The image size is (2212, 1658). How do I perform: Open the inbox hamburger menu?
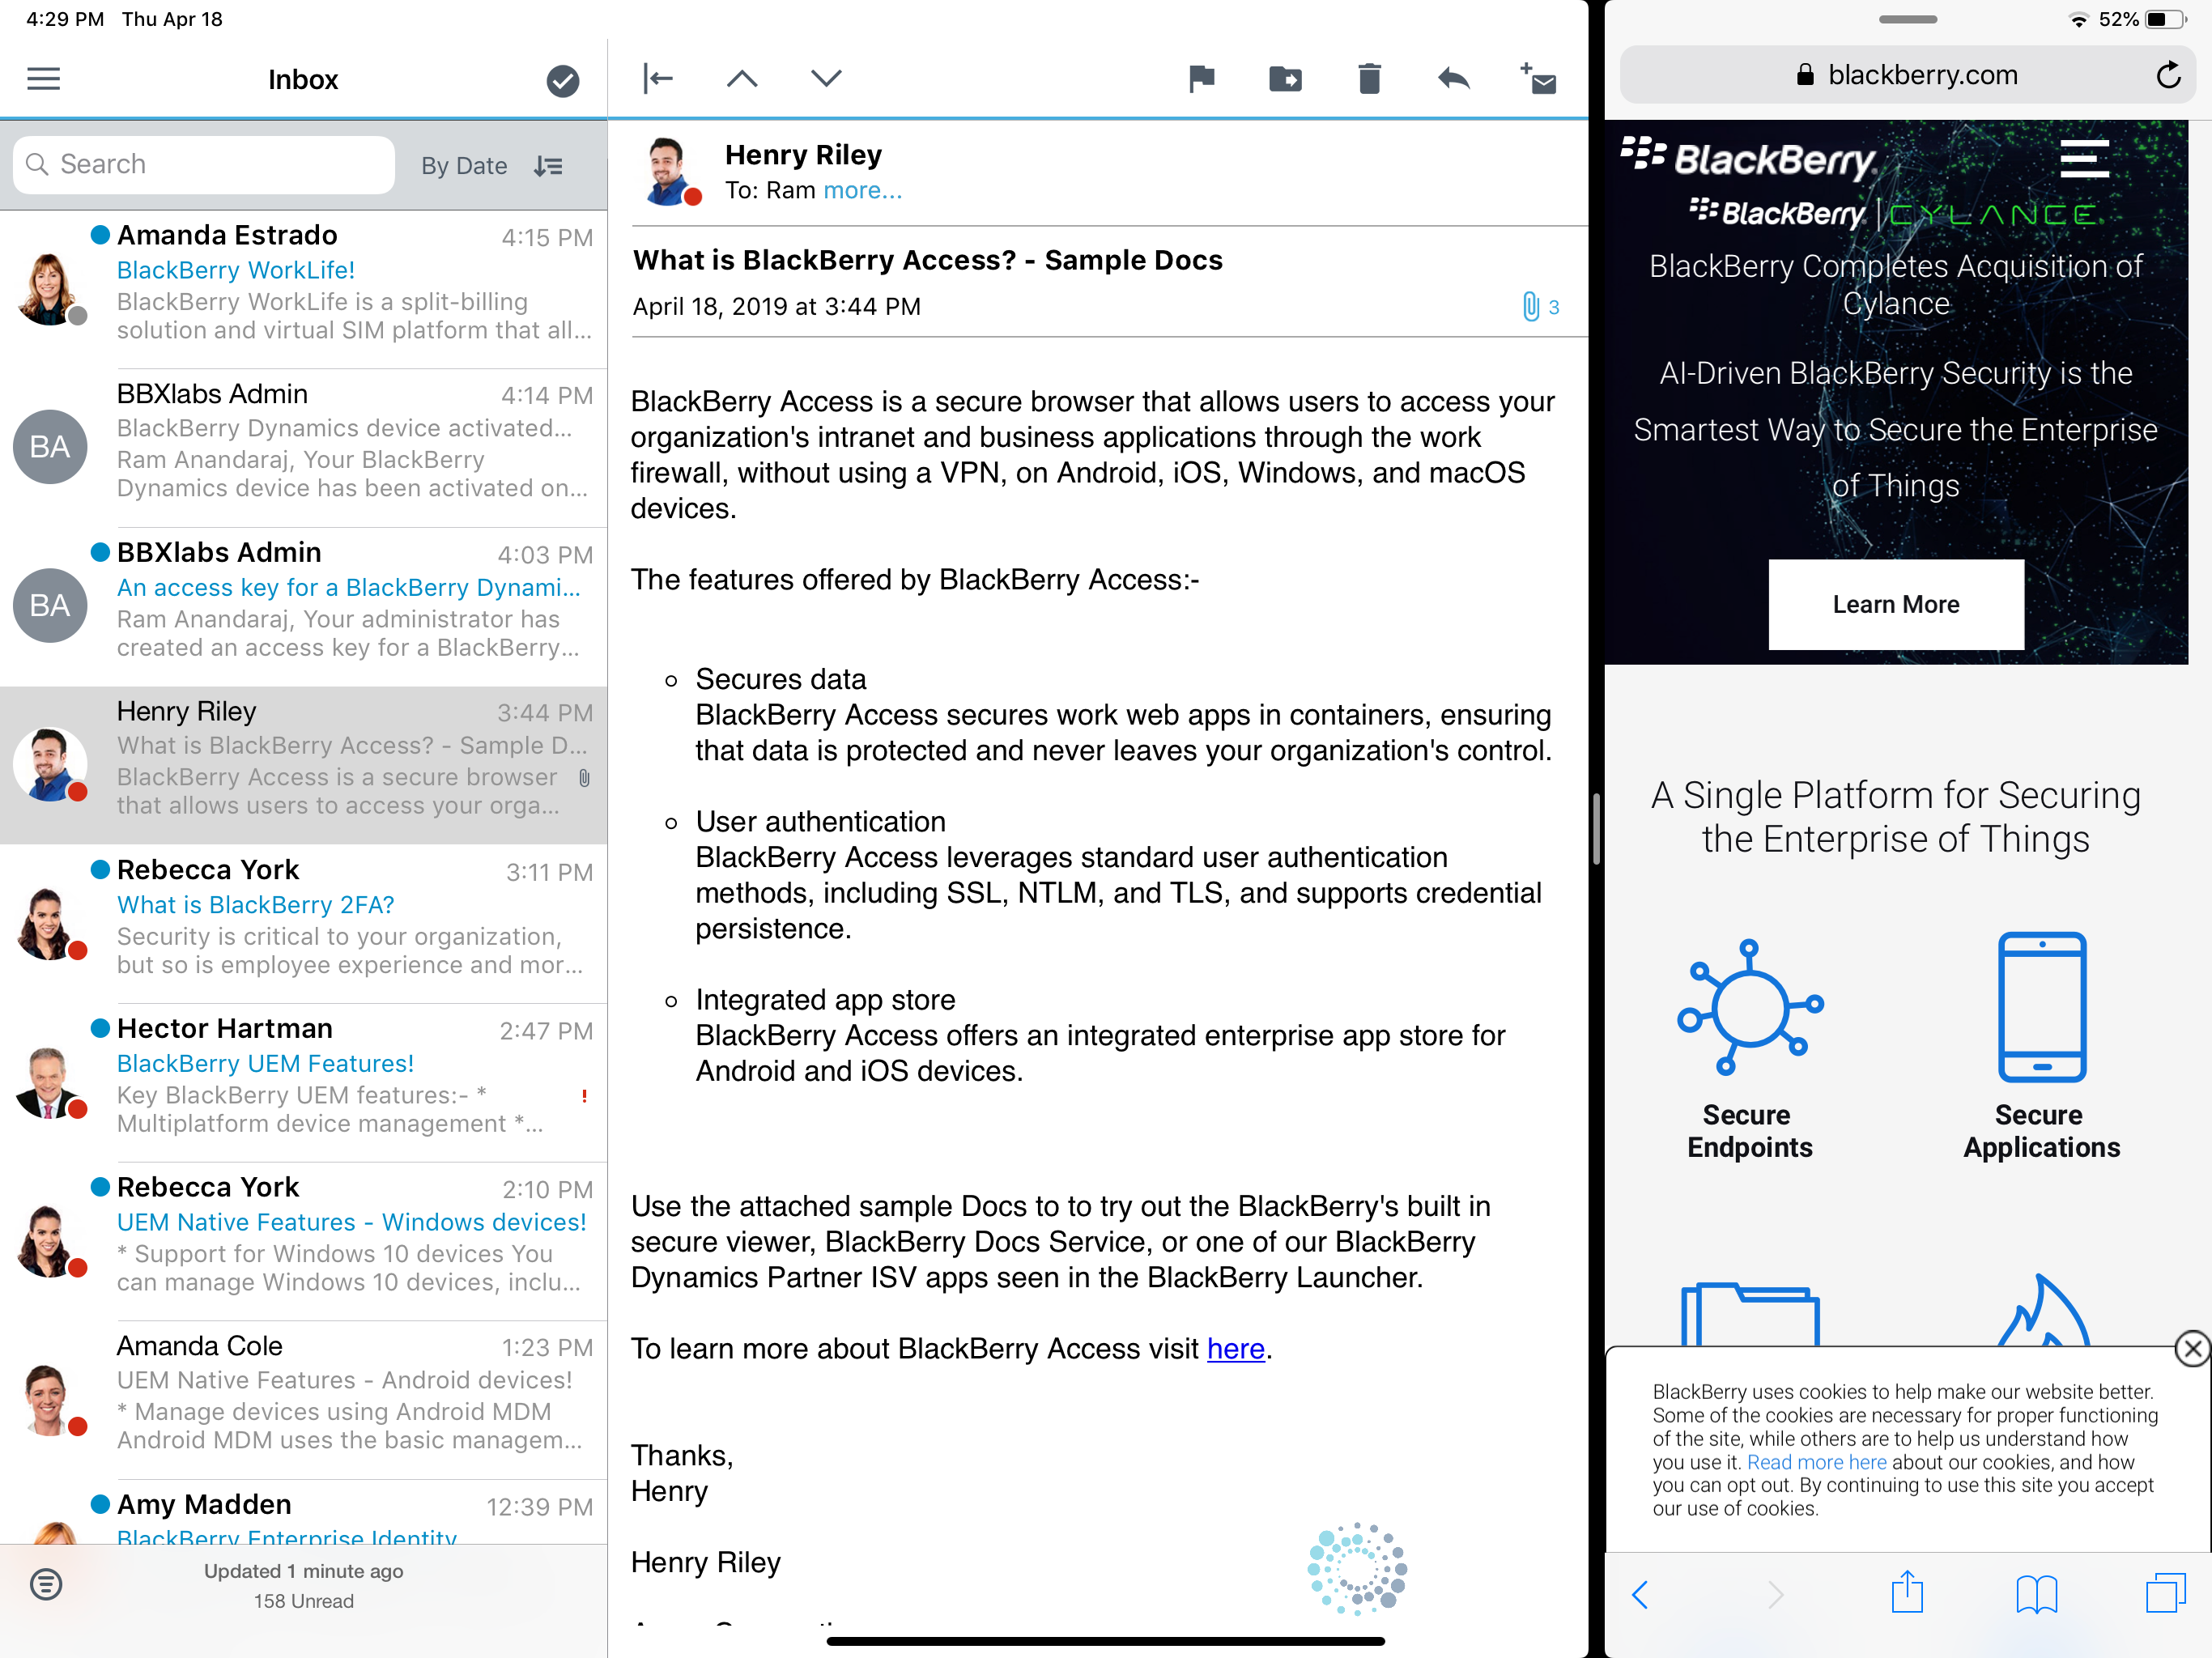click(x=43, y=79)
